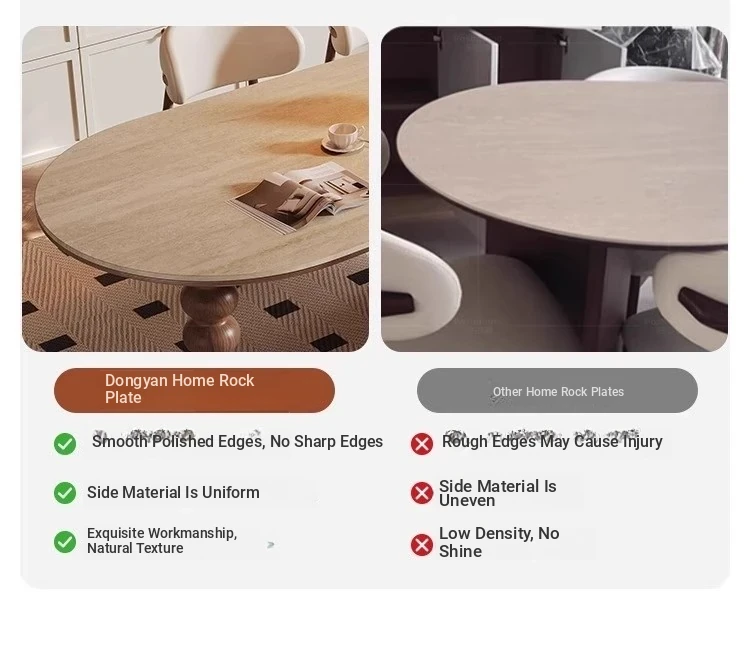
Task: Click the open magazine on the table
Action: click(x=300, y=197)
